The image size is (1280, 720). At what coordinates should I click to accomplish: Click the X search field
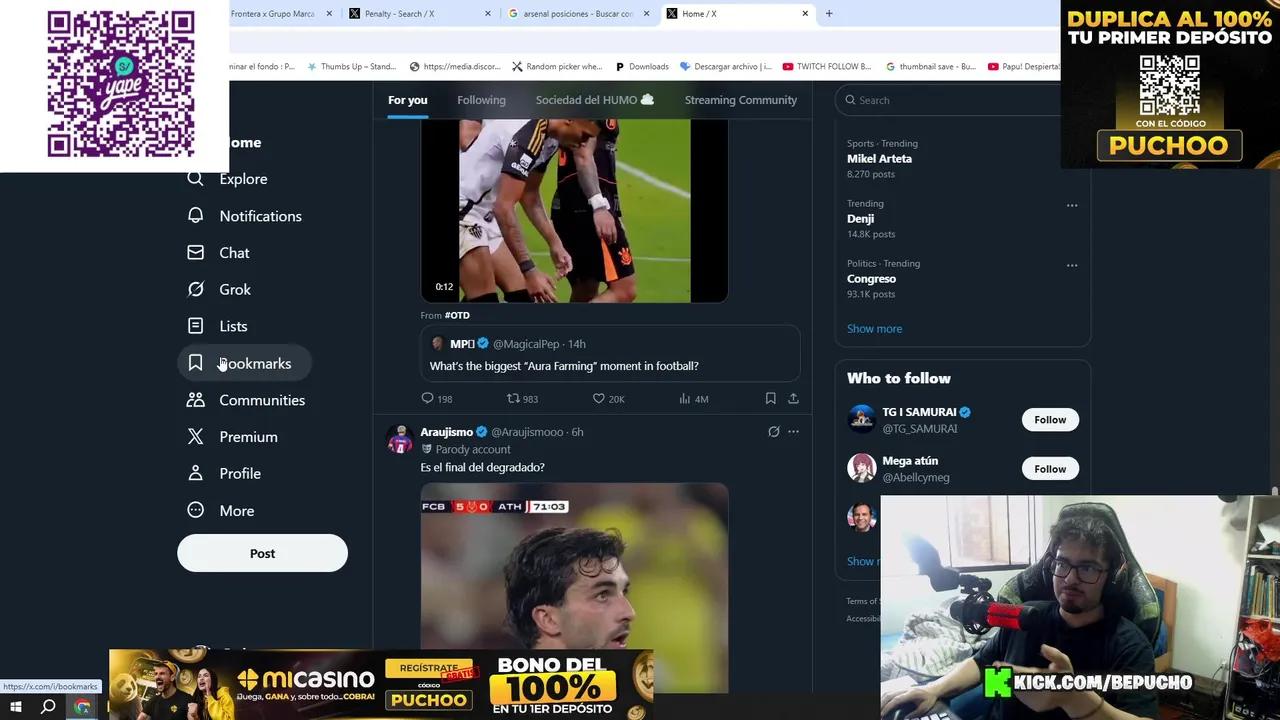tap(950, 100)
